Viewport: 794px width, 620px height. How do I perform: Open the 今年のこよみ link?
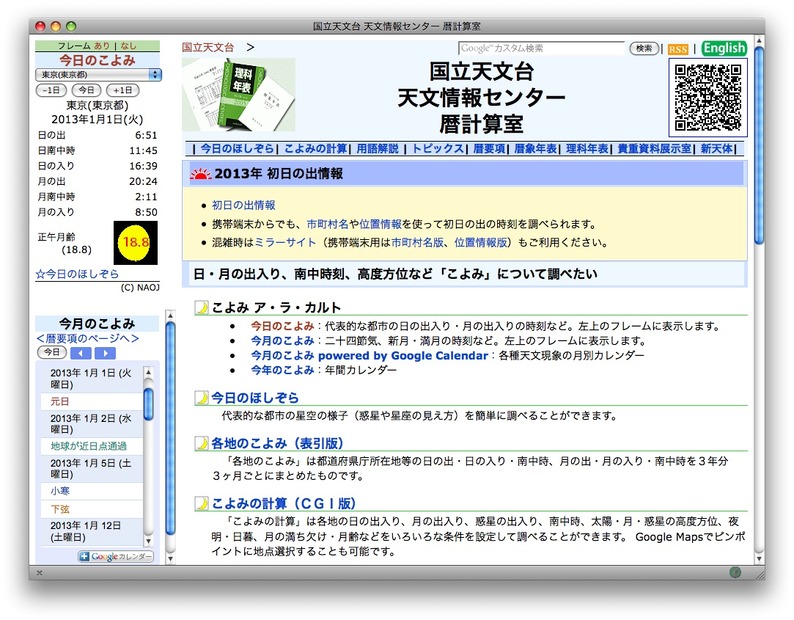point(283,370)
